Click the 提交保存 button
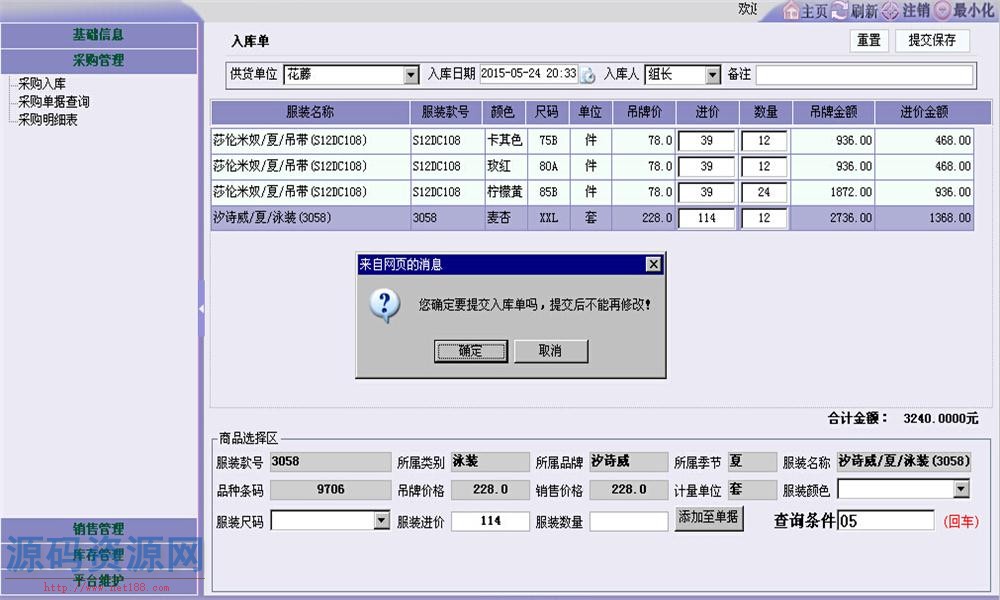Image resolution: width=1000 pixels, height=600 pixels. tap(932, 41)
